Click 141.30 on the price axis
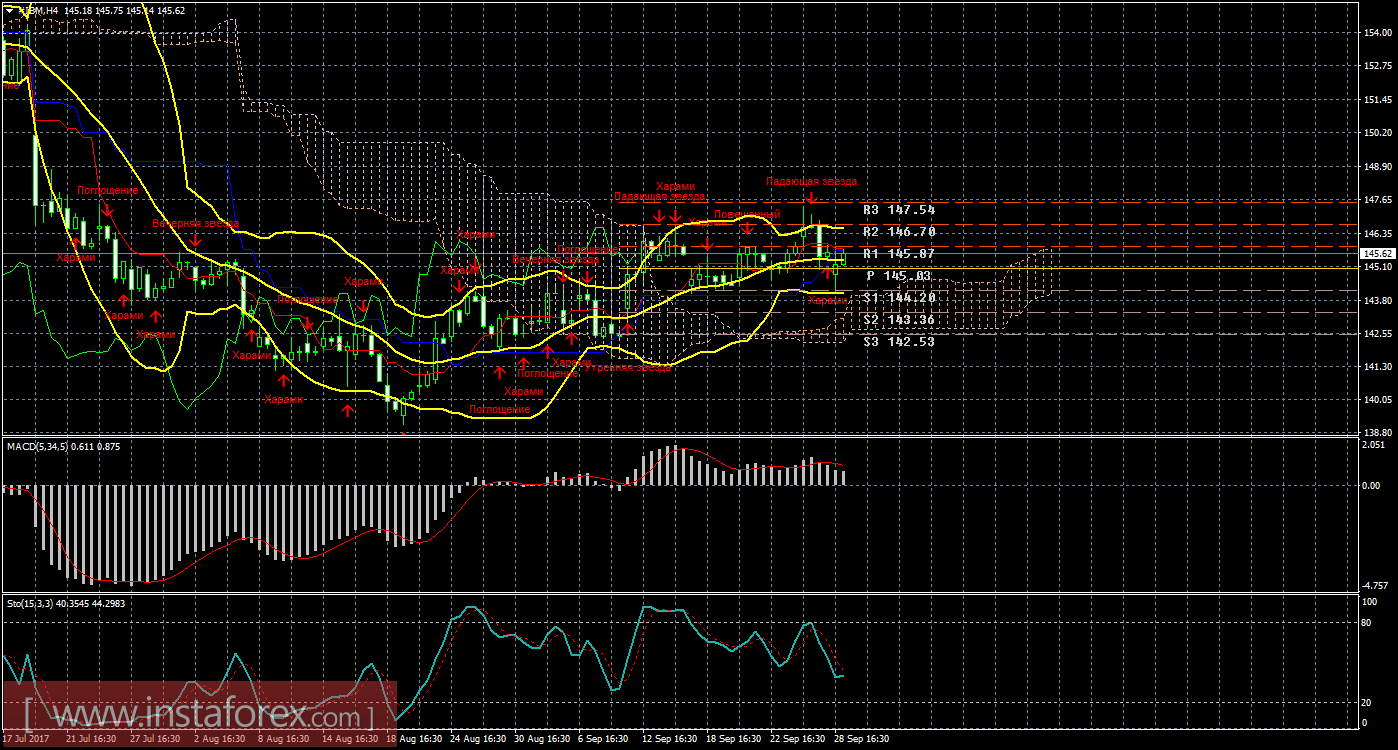 click(1377, 367)
